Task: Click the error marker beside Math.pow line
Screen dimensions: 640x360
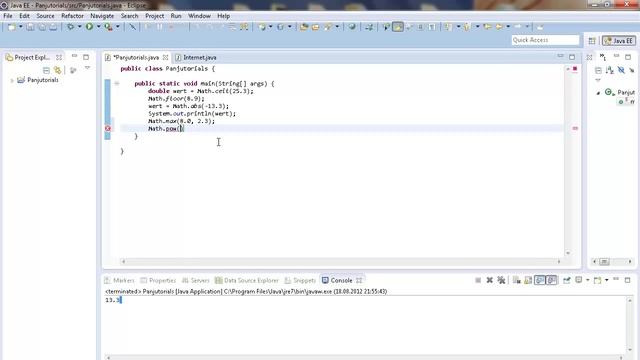Action: click(x=108, y=129)
